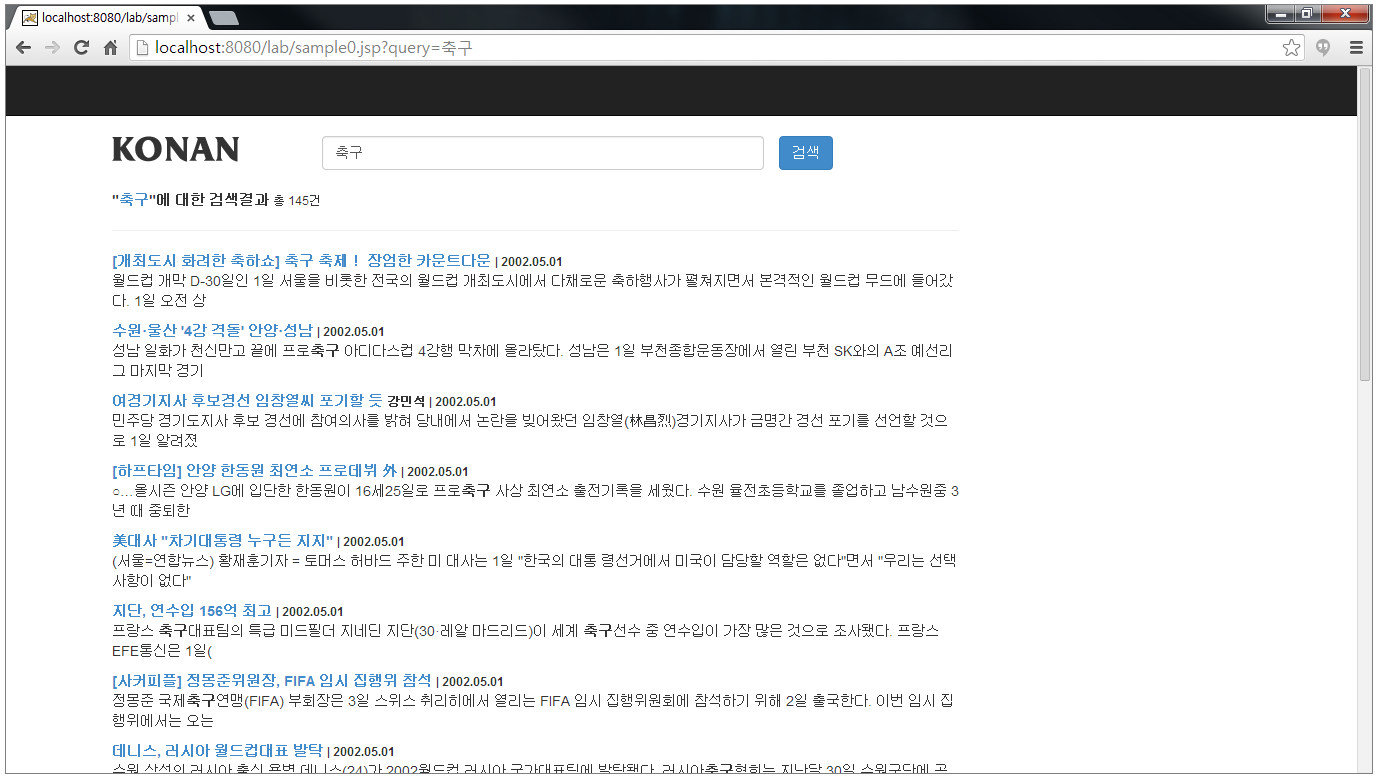
Task: Go forward with the browser forward arrow
Action: [52, 47]
